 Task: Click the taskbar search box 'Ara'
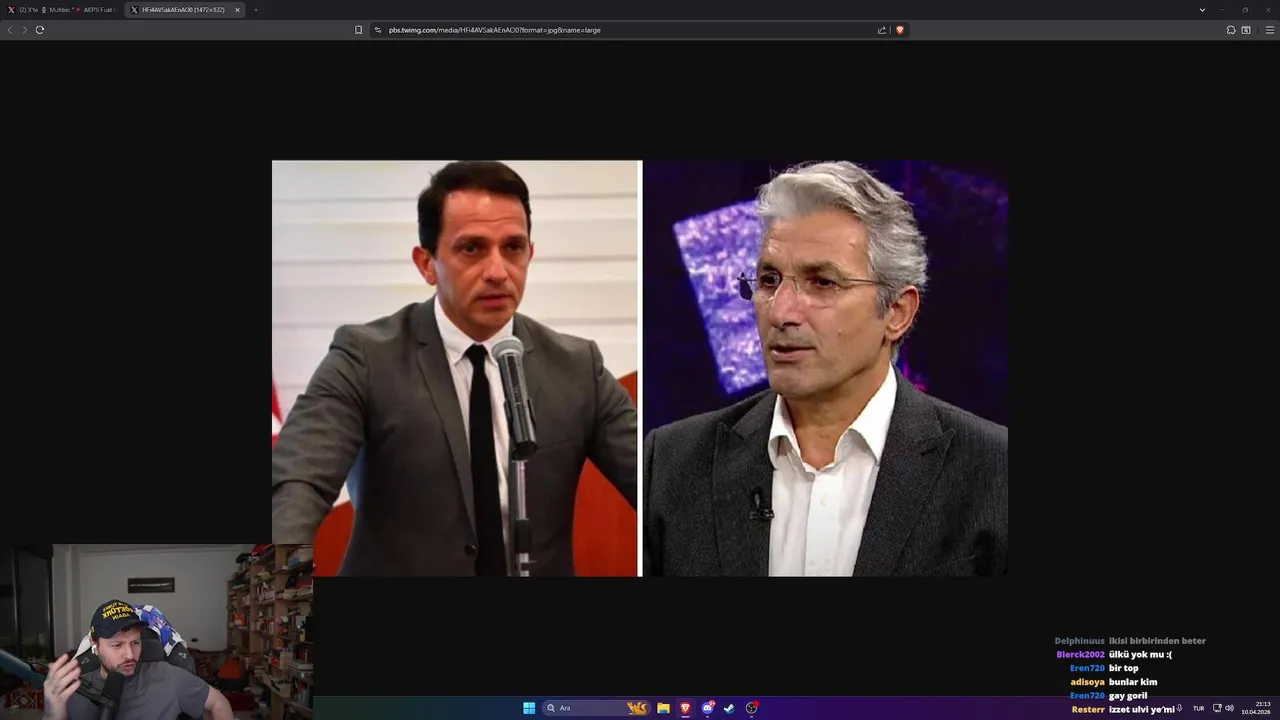click(597, 708)
